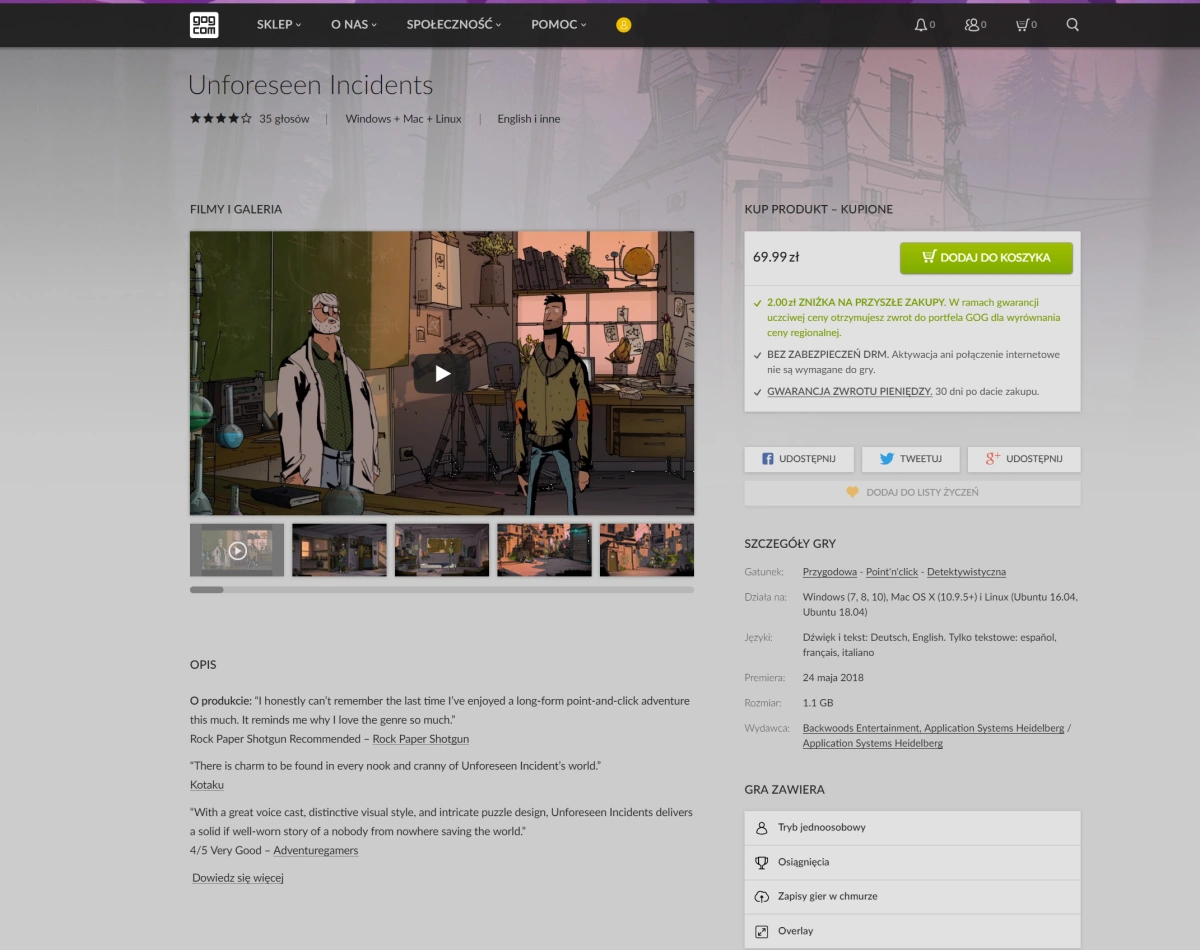Click the 35 głosów votes text
1200x950 pixels.
click(x=284, y=119)
